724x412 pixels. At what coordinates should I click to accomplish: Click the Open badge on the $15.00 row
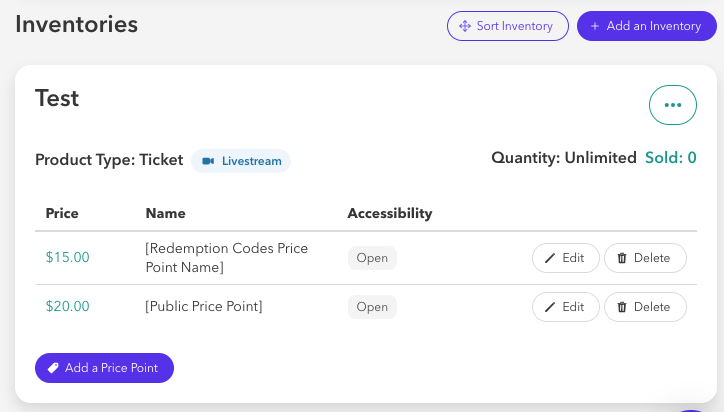tap(372, 258)
